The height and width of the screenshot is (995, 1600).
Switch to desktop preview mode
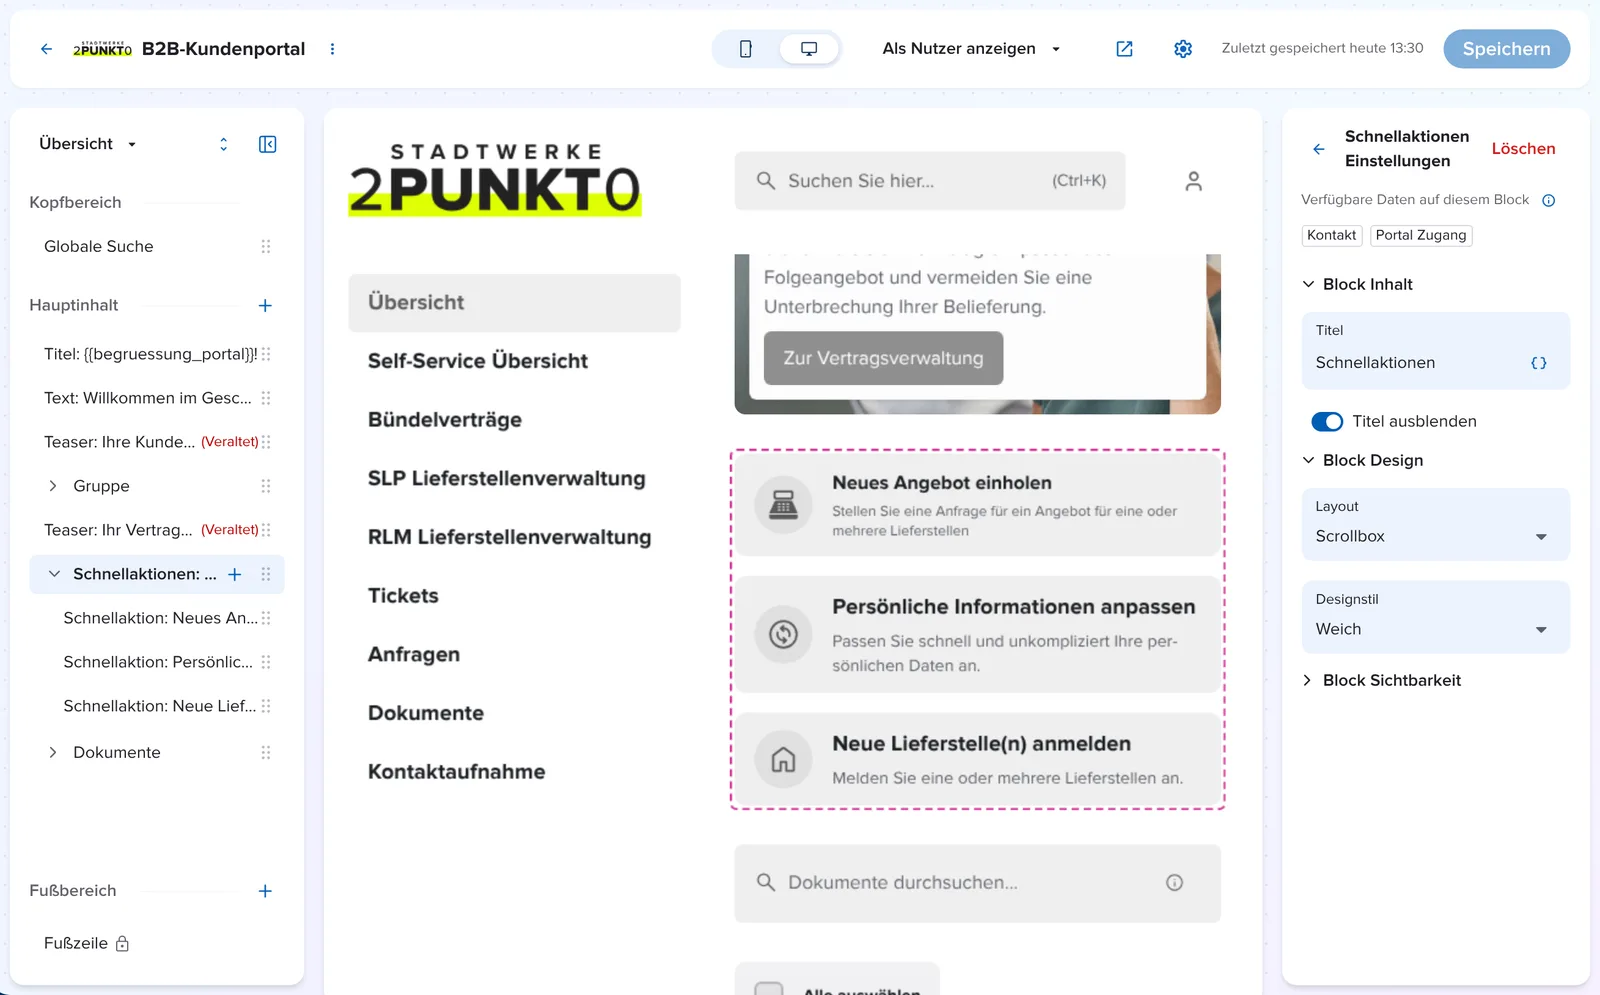809,49
